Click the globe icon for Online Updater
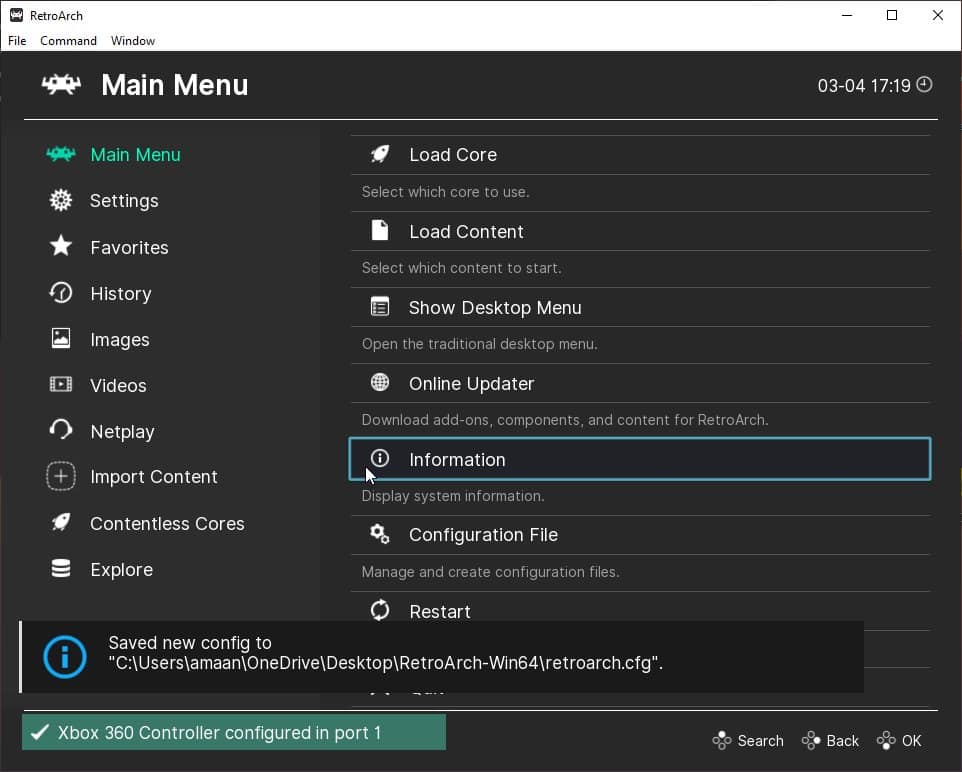 [x=380, y=383]
